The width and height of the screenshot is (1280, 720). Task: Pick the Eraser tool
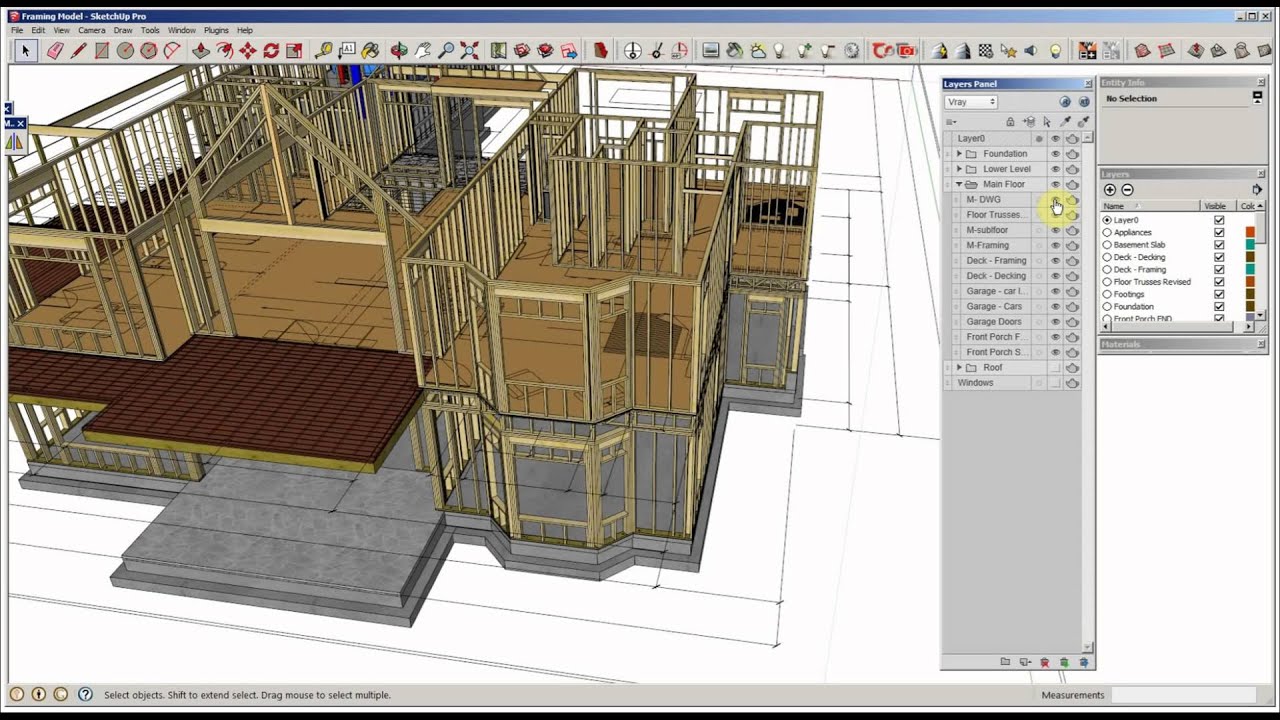pyautogui.click(x=54, y=51)
